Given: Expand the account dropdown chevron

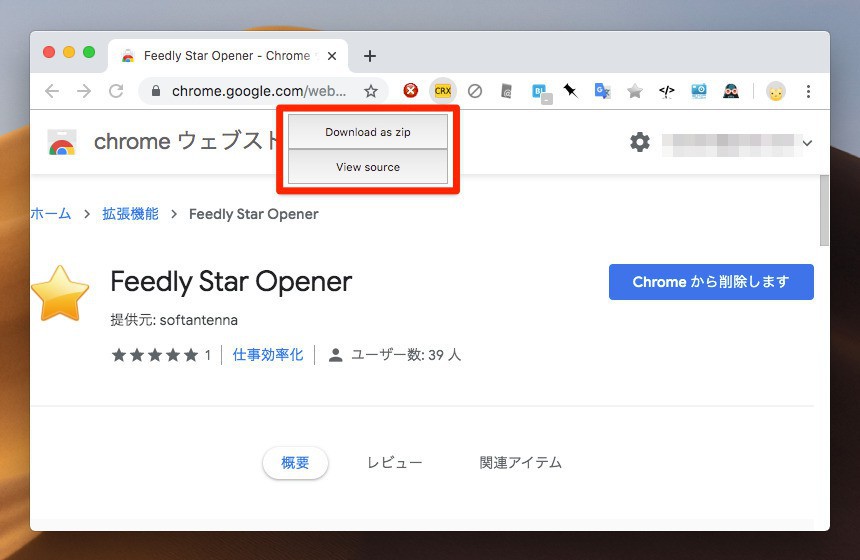Looking at the screenshot, I should coord(807,143).
